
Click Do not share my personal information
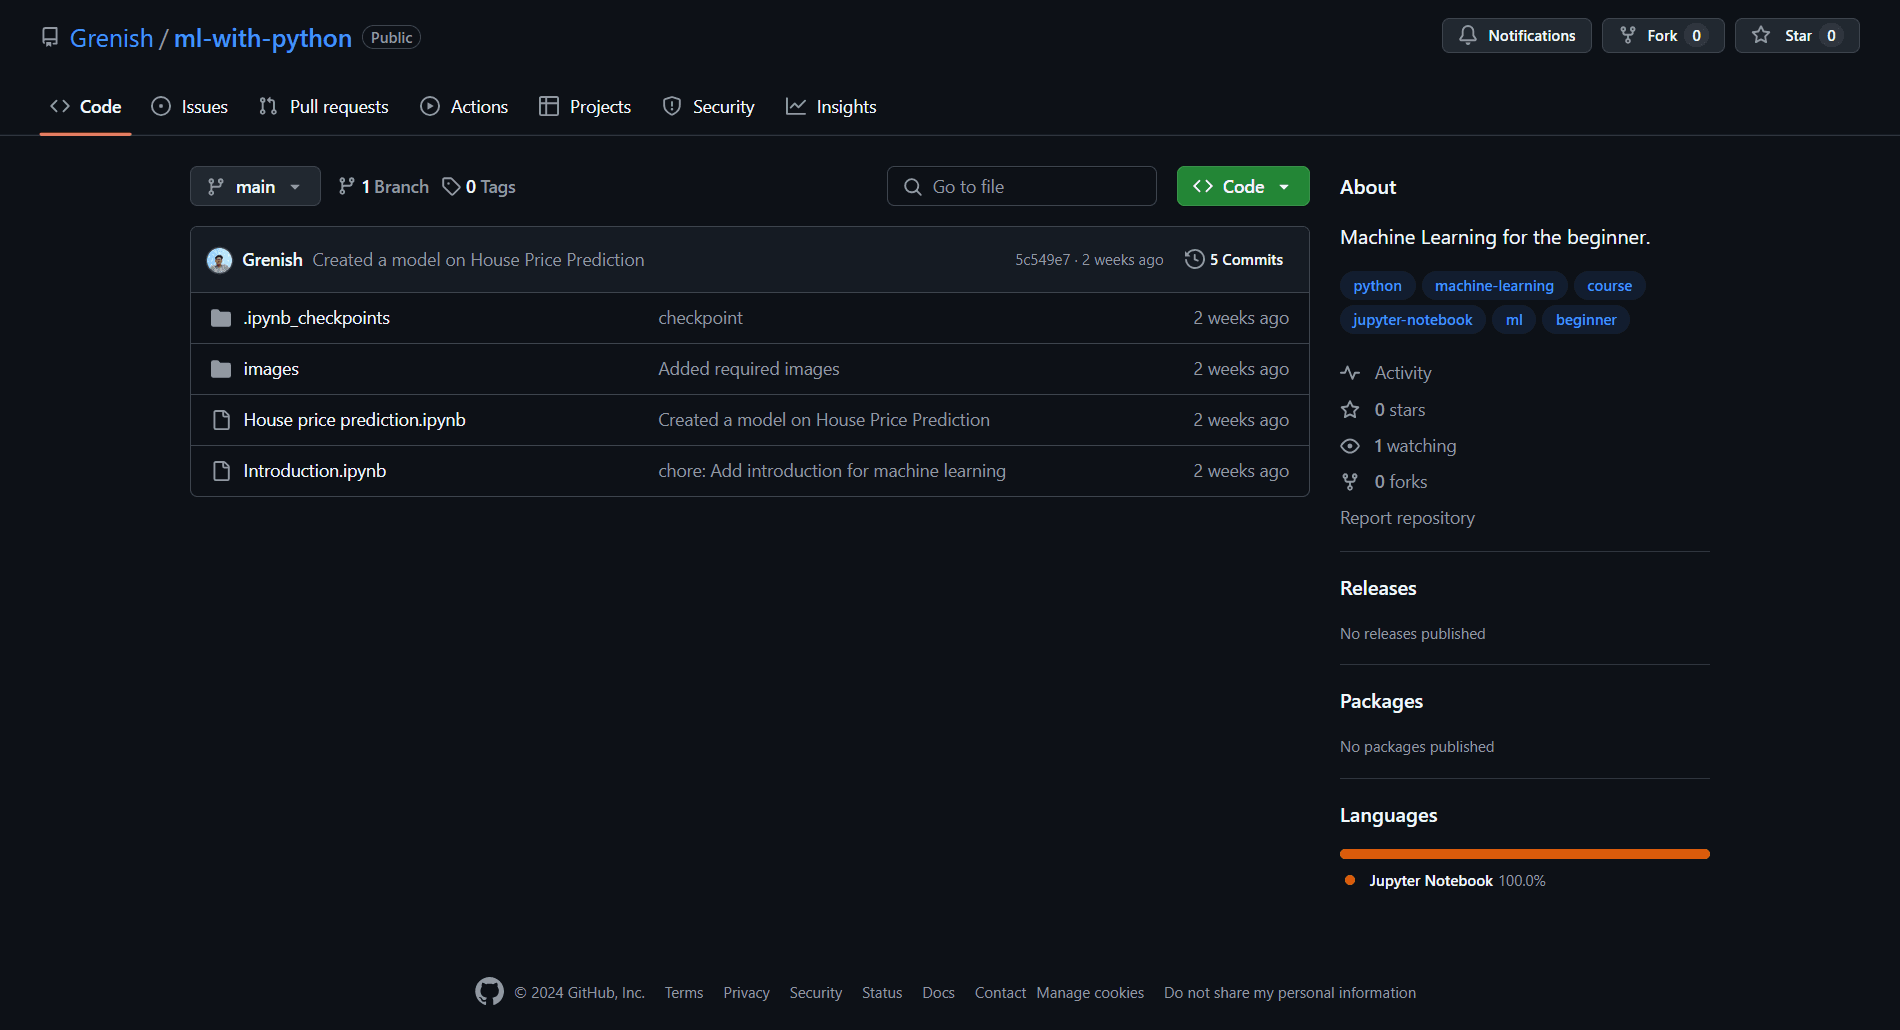point(1290,993)
